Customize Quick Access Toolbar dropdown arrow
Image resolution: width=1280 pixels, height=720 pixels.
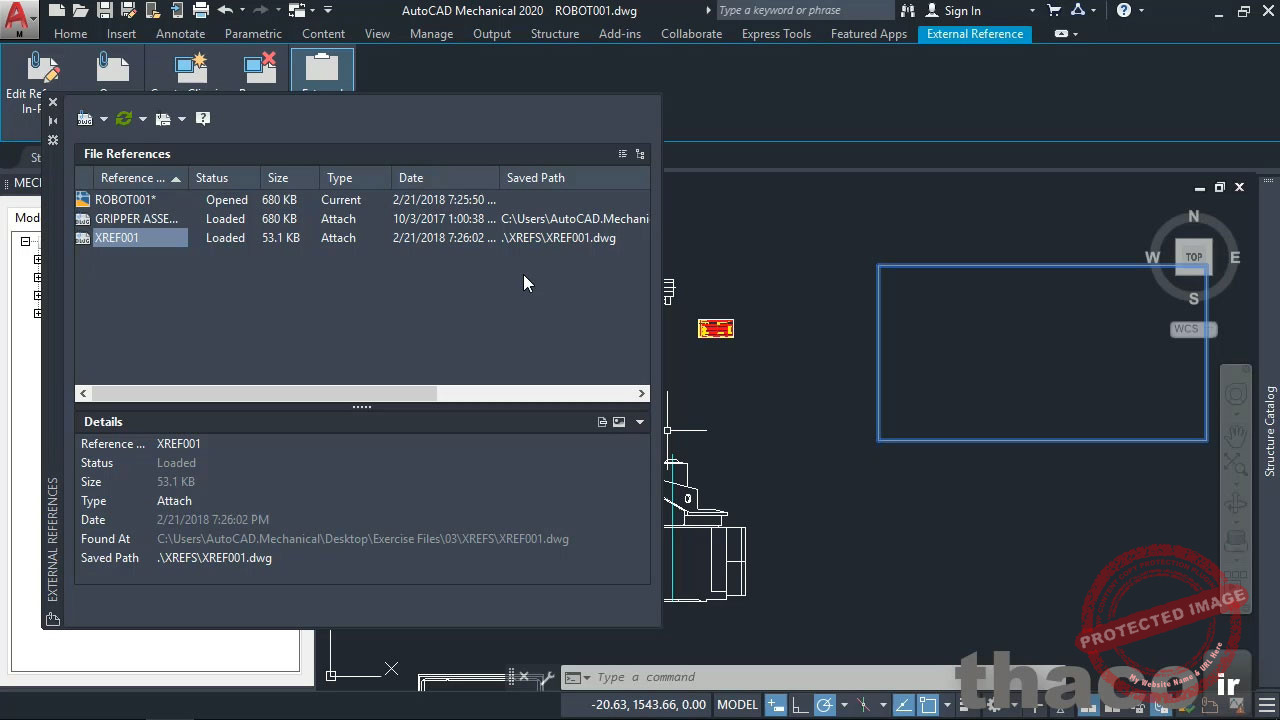[x=328, y=11]
